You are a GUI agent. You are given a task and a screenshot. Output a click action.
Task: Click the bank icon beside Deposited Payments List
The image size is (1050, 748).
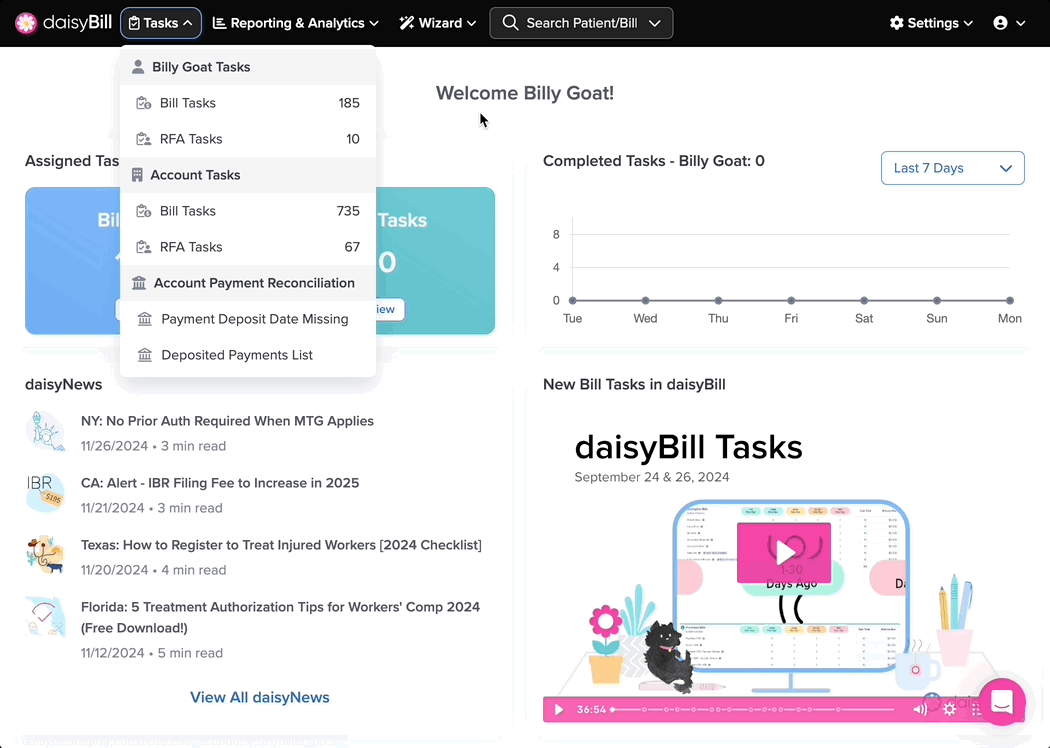click(145, 355)
